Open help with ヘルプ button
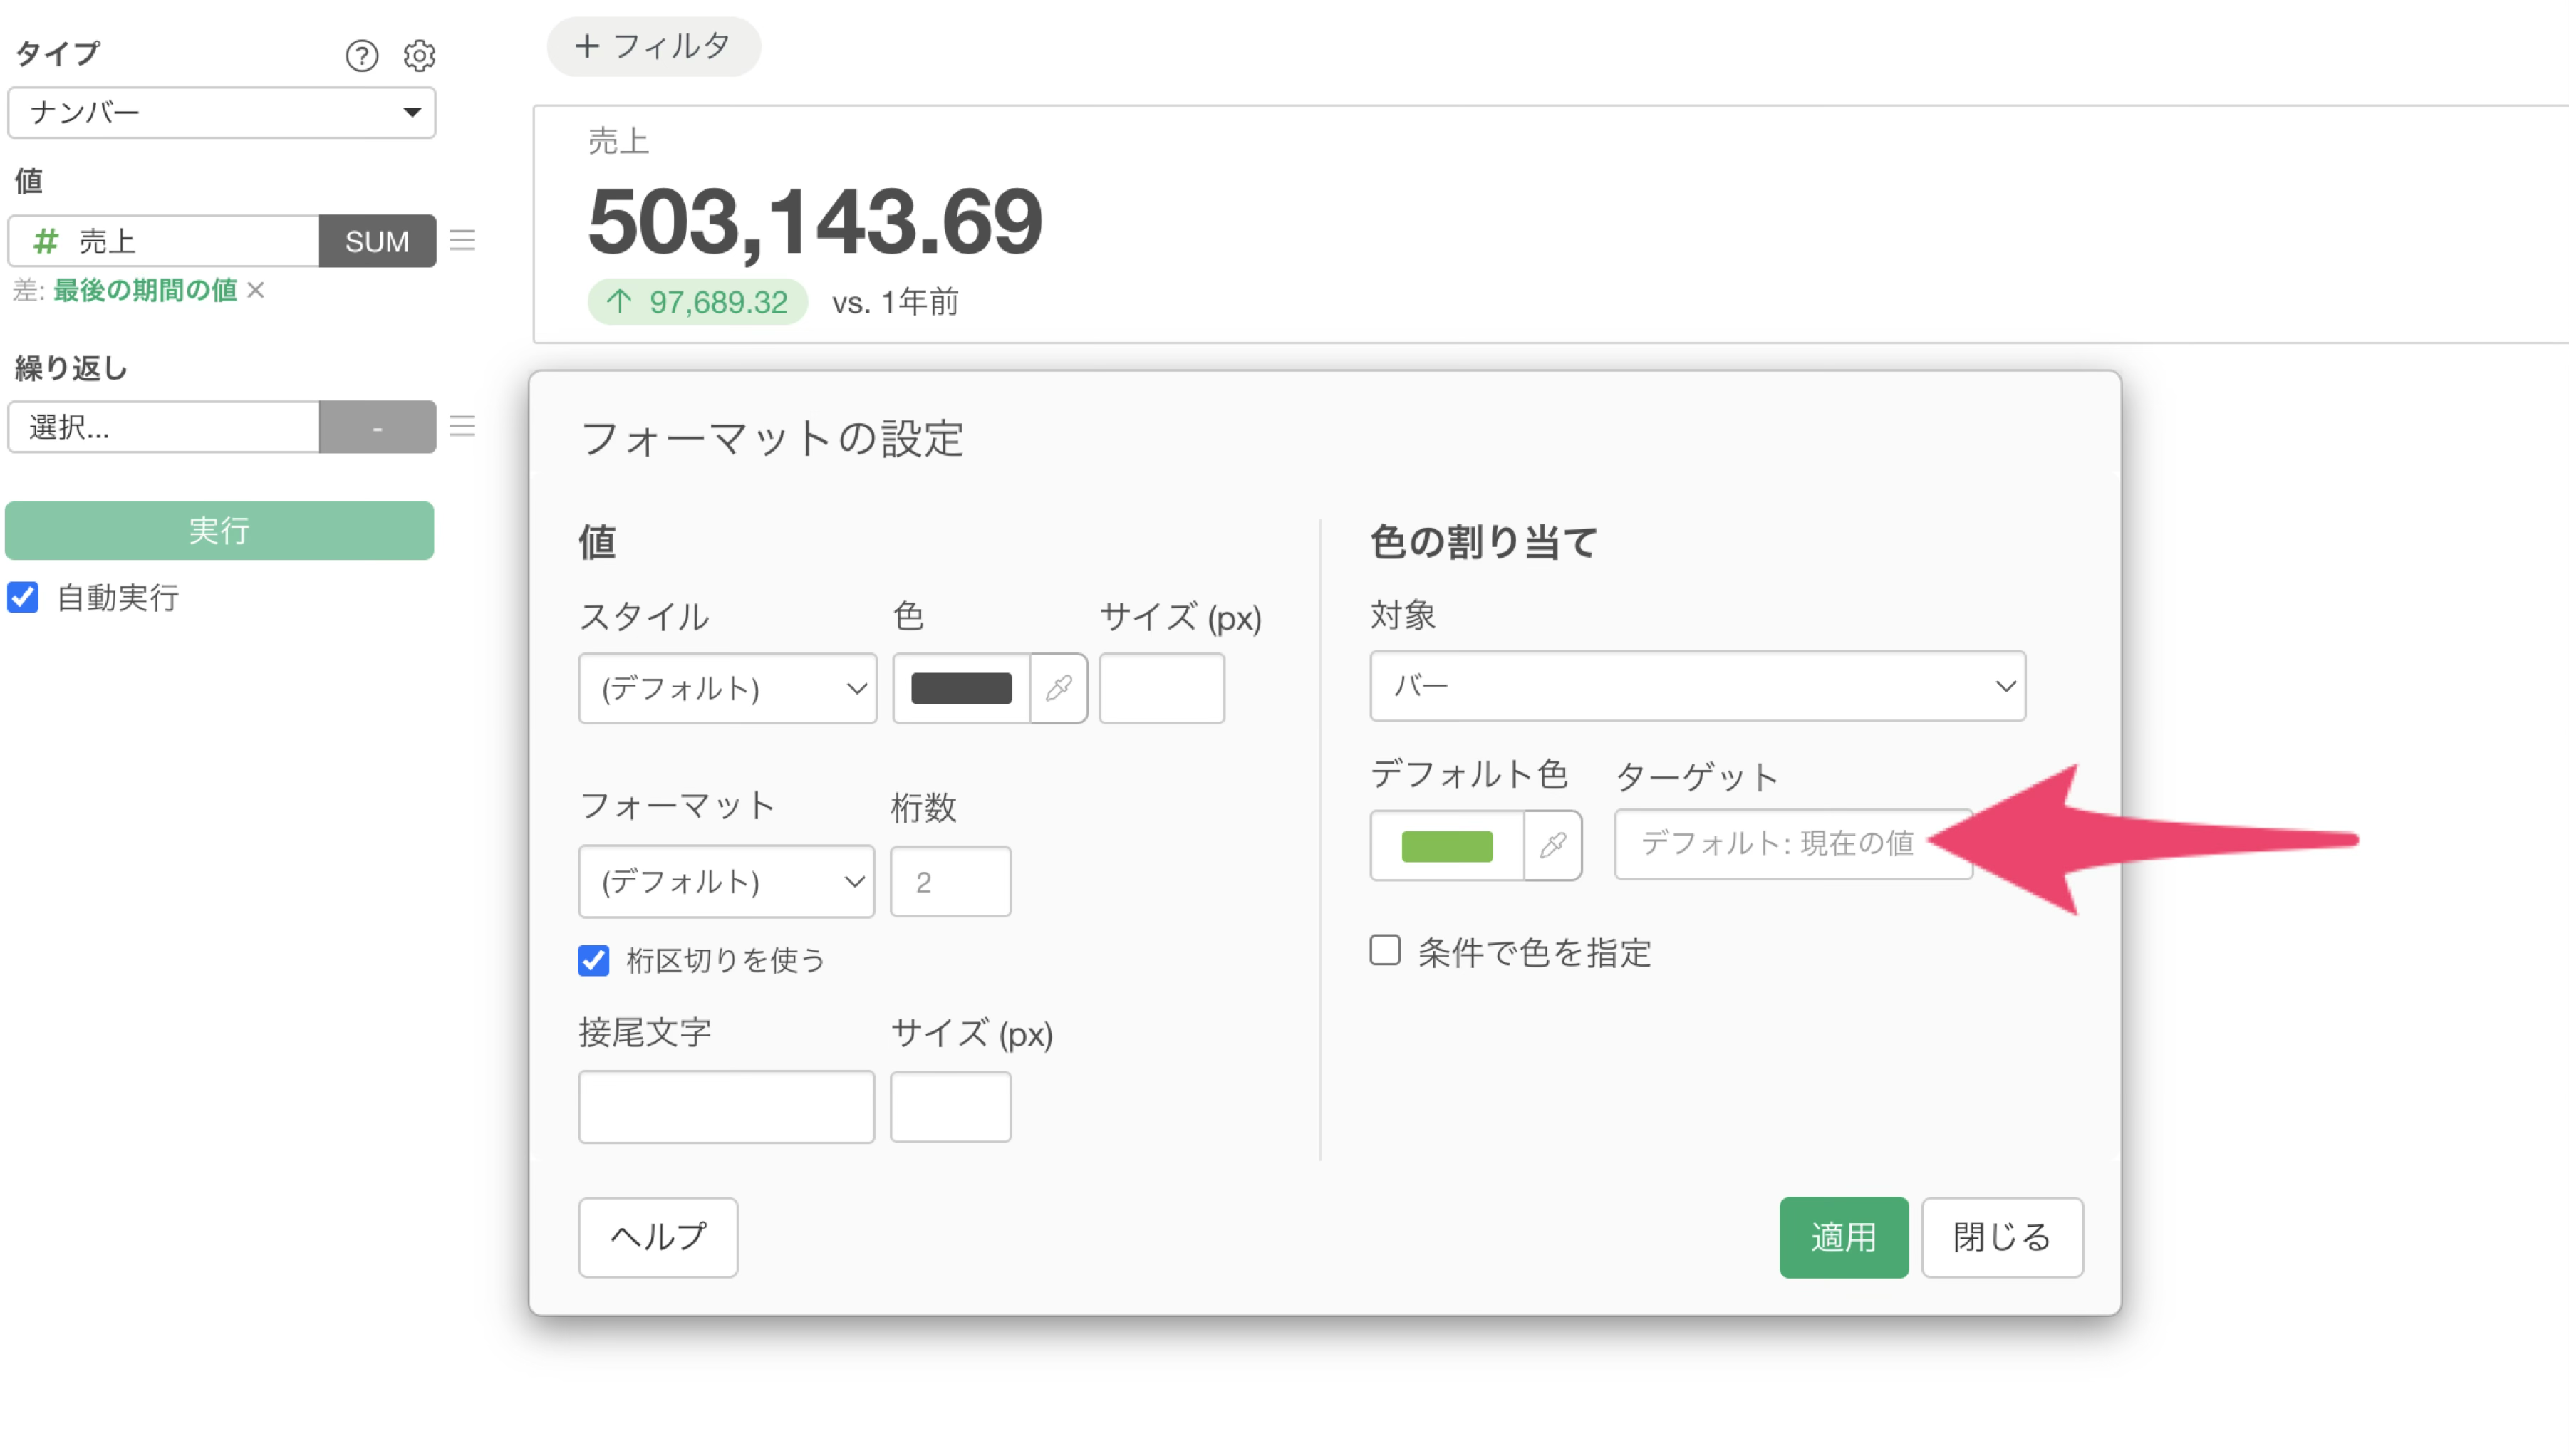The height and width of the screenshot is (1456, 2569). (658, 1237)
